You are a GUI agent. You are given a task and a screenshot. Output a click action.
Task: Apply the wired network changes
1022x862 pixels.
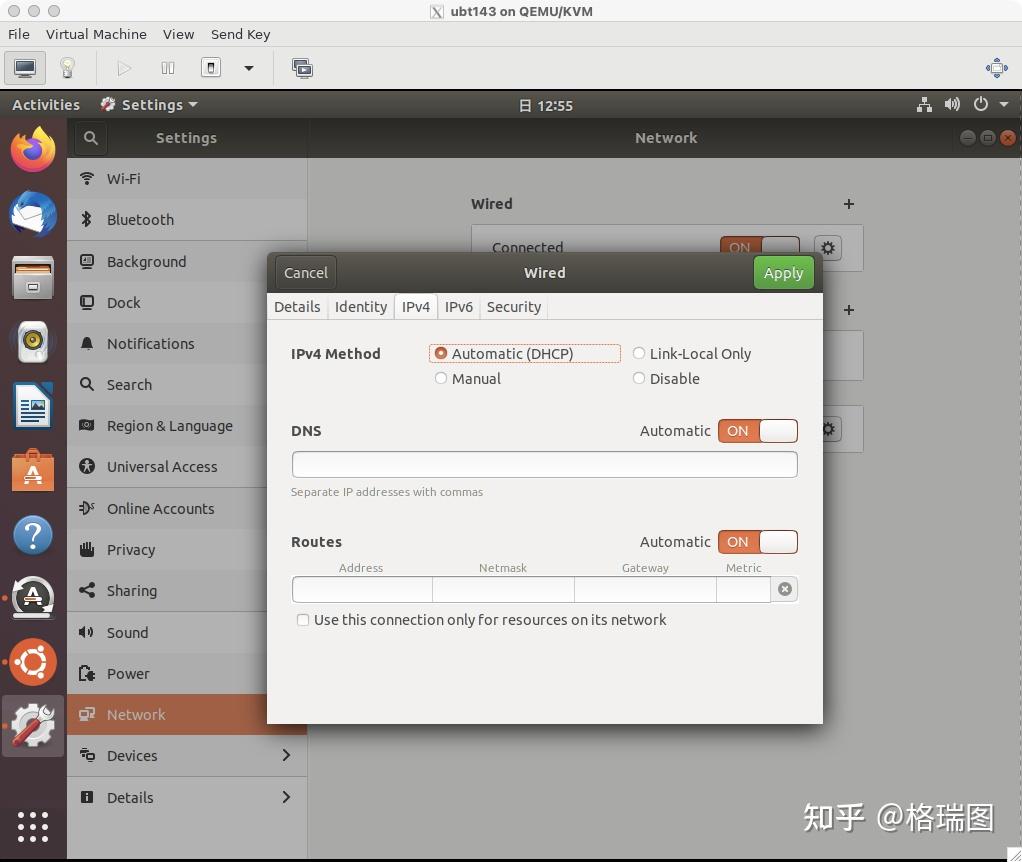783,272
